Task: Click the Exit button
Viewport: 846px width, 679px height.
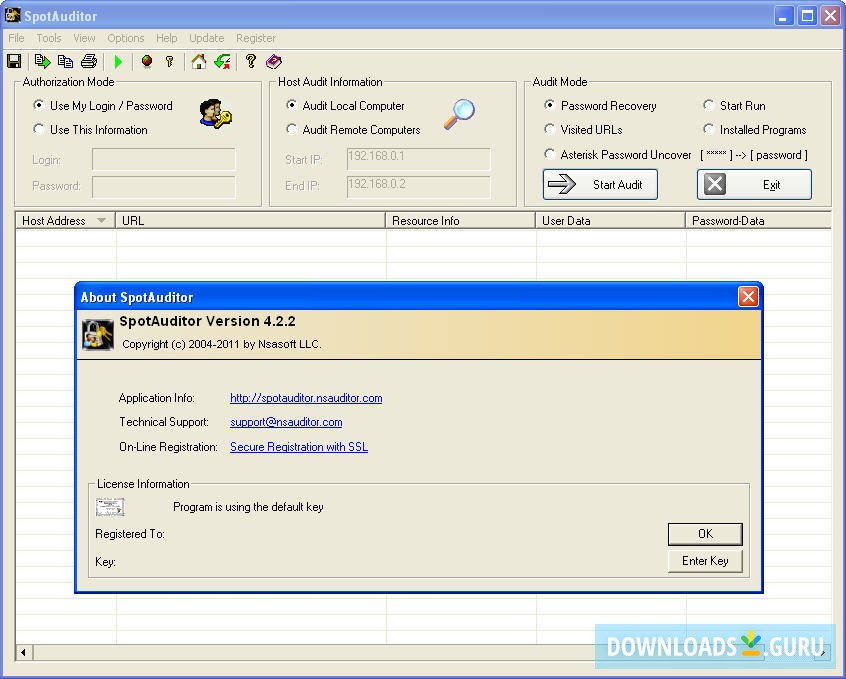Action: tap(754, 185)
